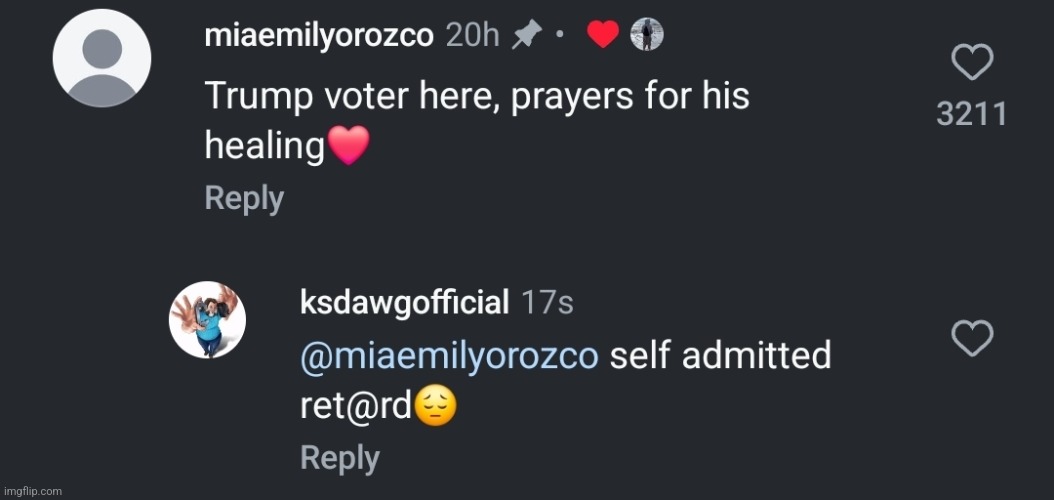The height and width of the screenshot is (500, 1054).
Task: Open the tiny creator avatar next to red heart
Action: pyautogui.click(x=647, y=36)
